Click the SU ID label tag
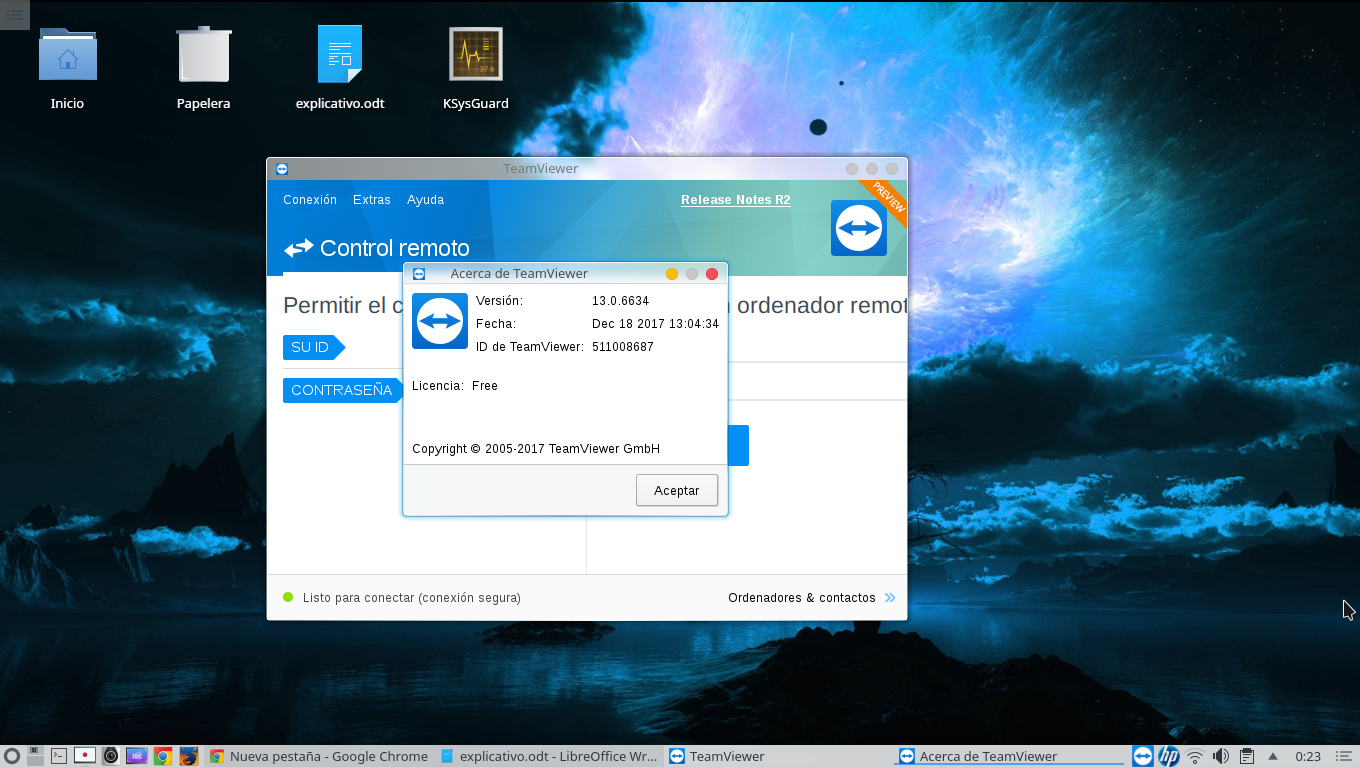 point(313,347)
